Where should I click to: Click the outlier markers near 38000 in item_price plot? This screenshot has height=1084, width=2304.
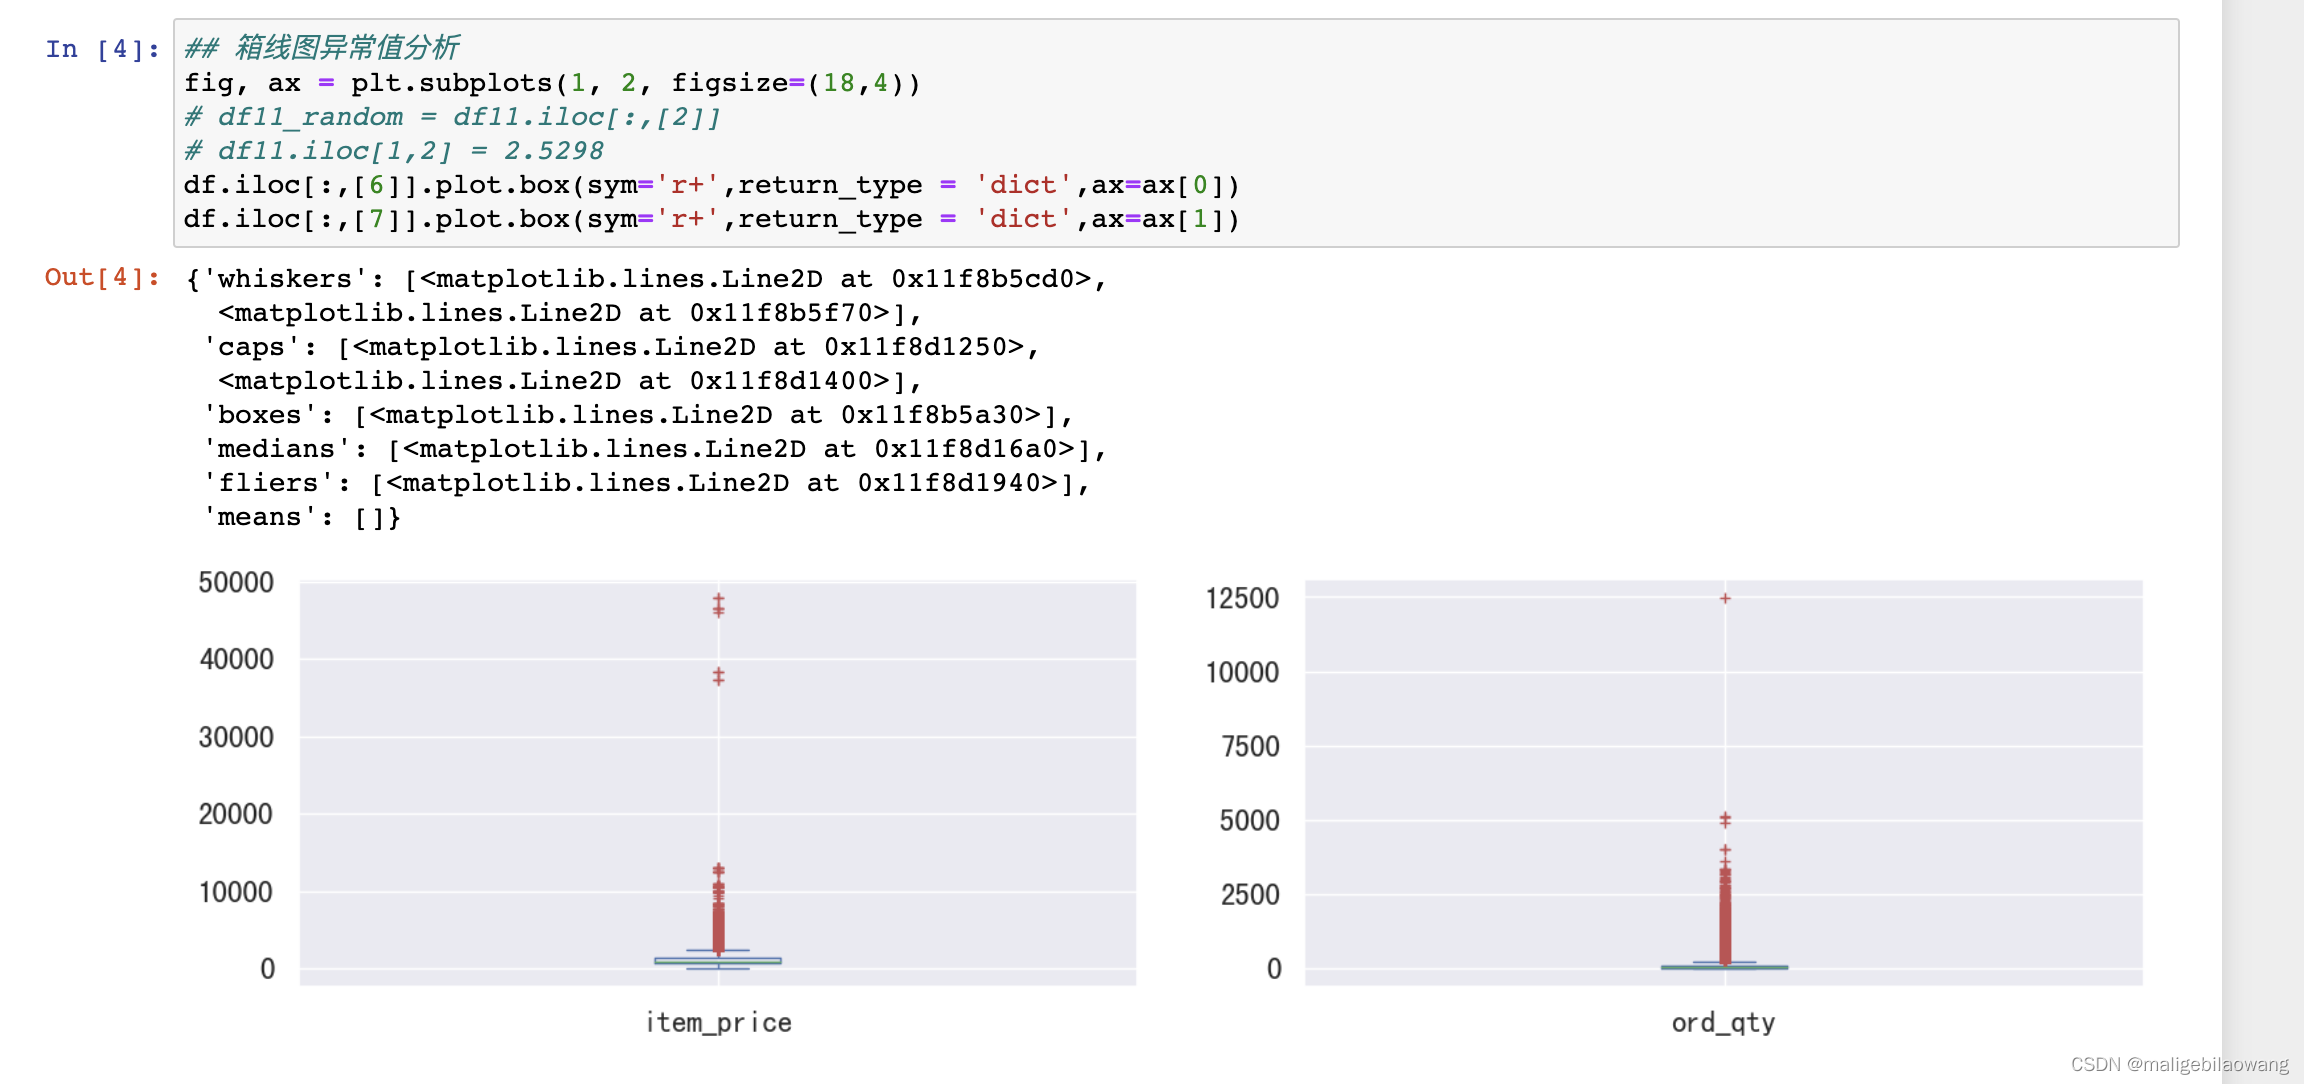pos(718,676)
